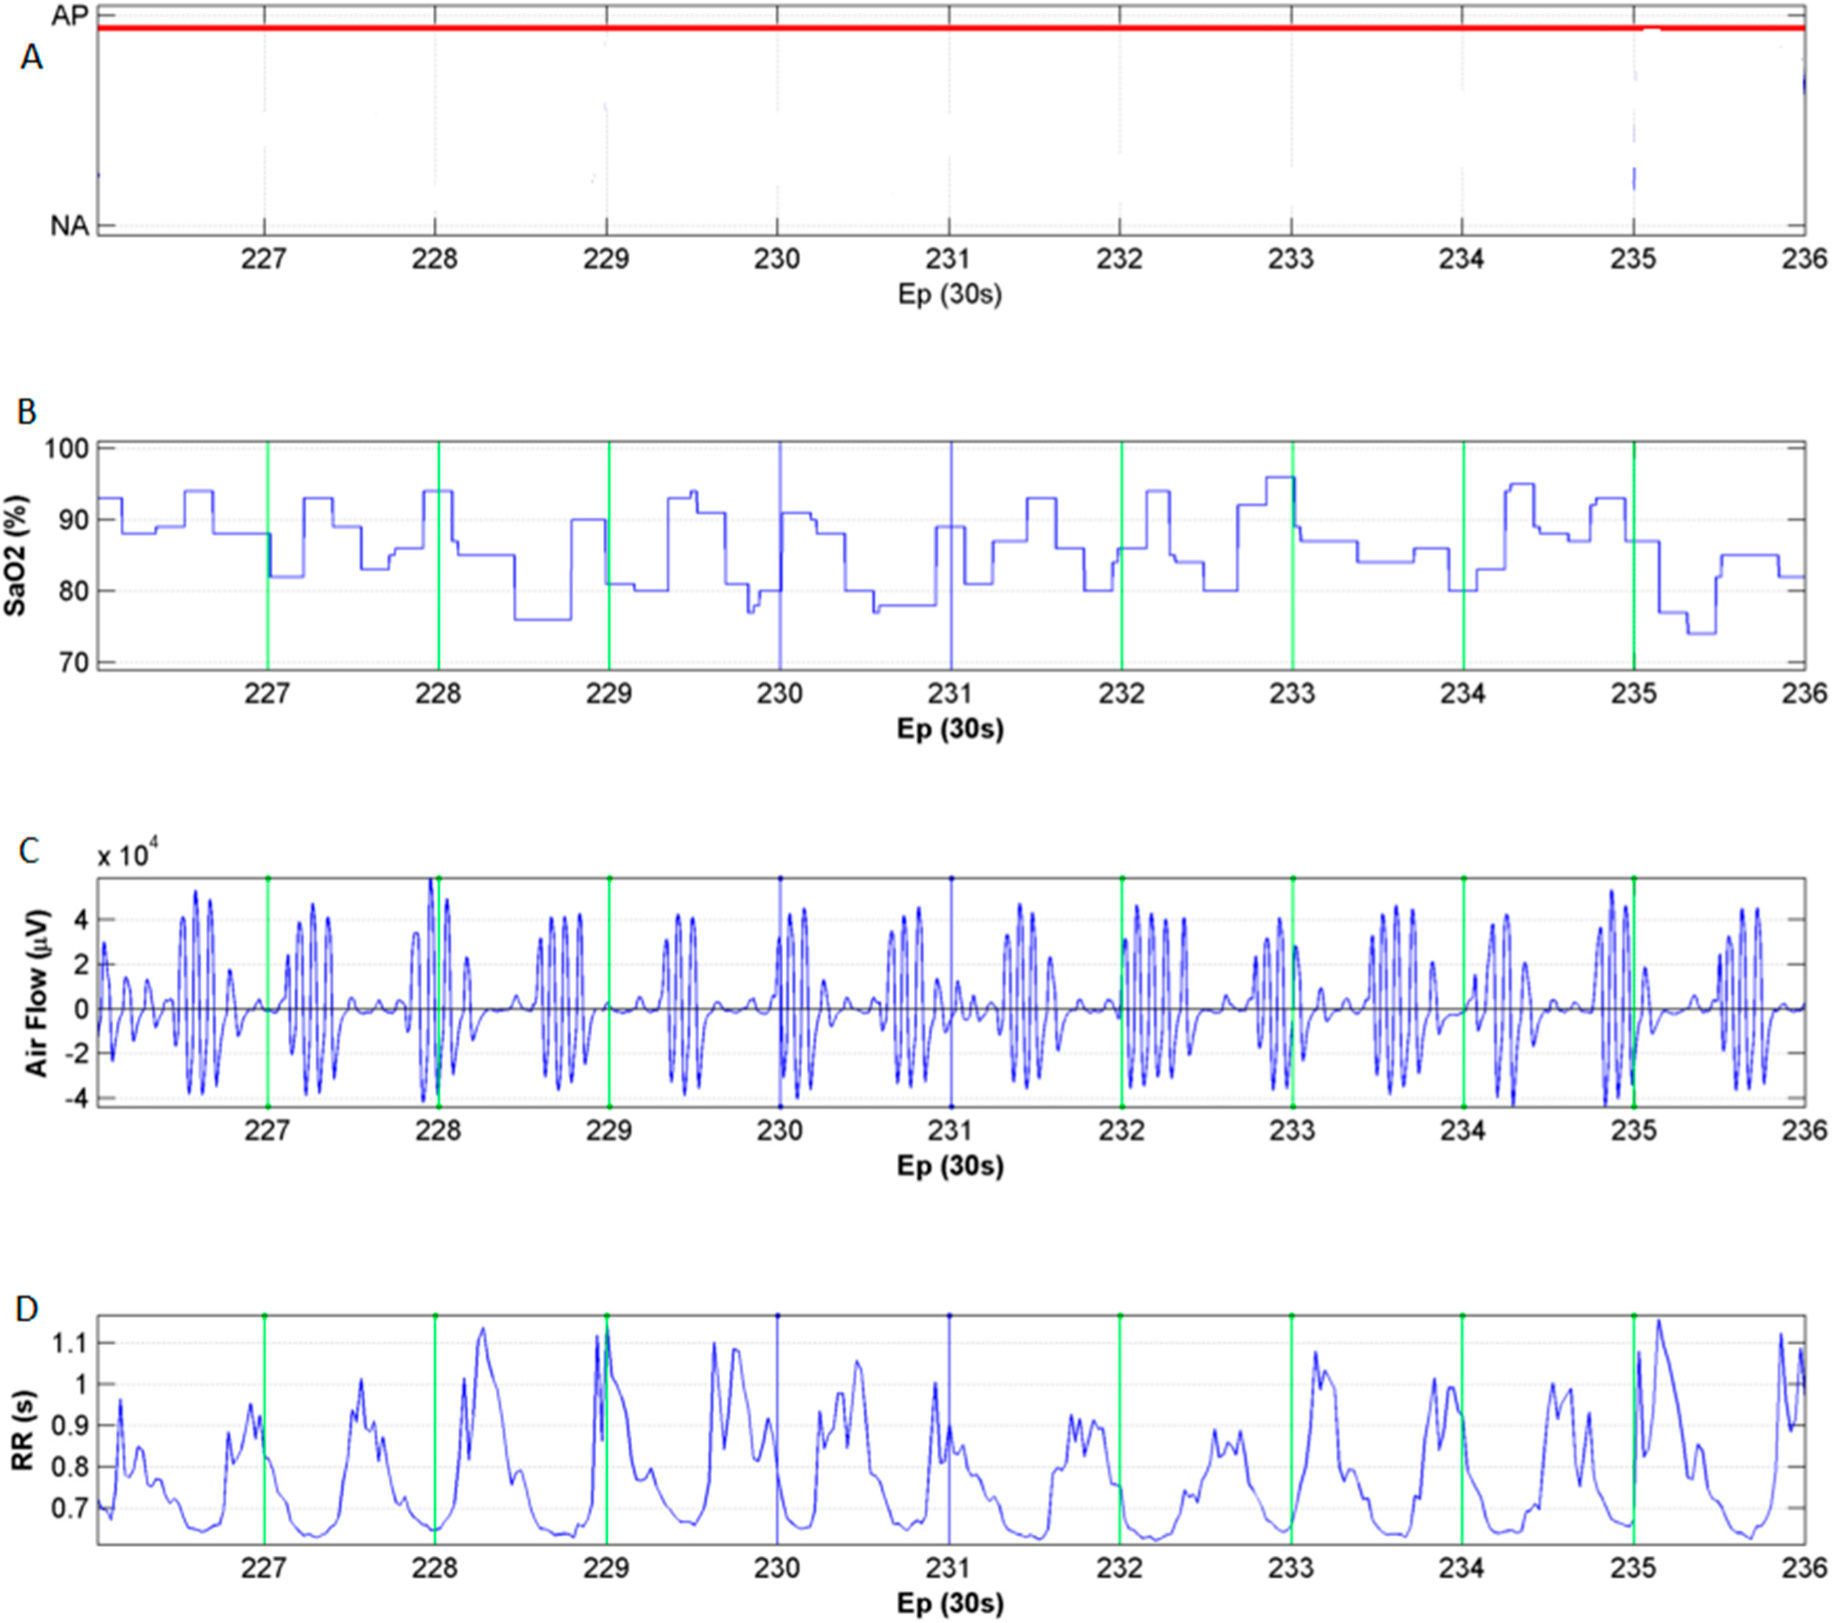Click the 100 tick on SaO2 axis
Viewport: 1832px width, 1623px height.
point(66,448)
